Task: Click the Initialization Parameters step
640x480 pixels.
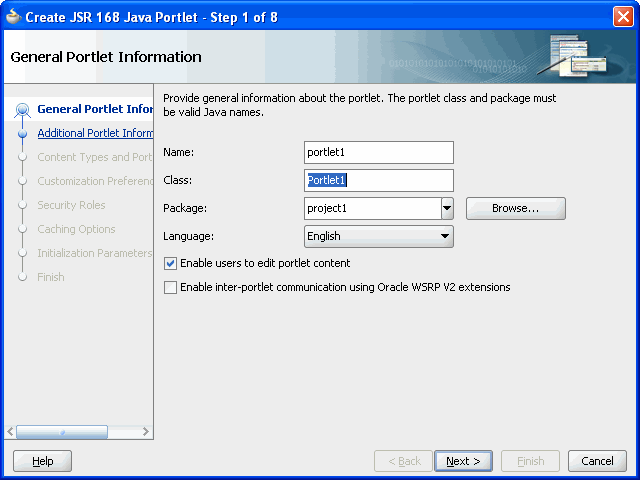Action: coord(95,253)
